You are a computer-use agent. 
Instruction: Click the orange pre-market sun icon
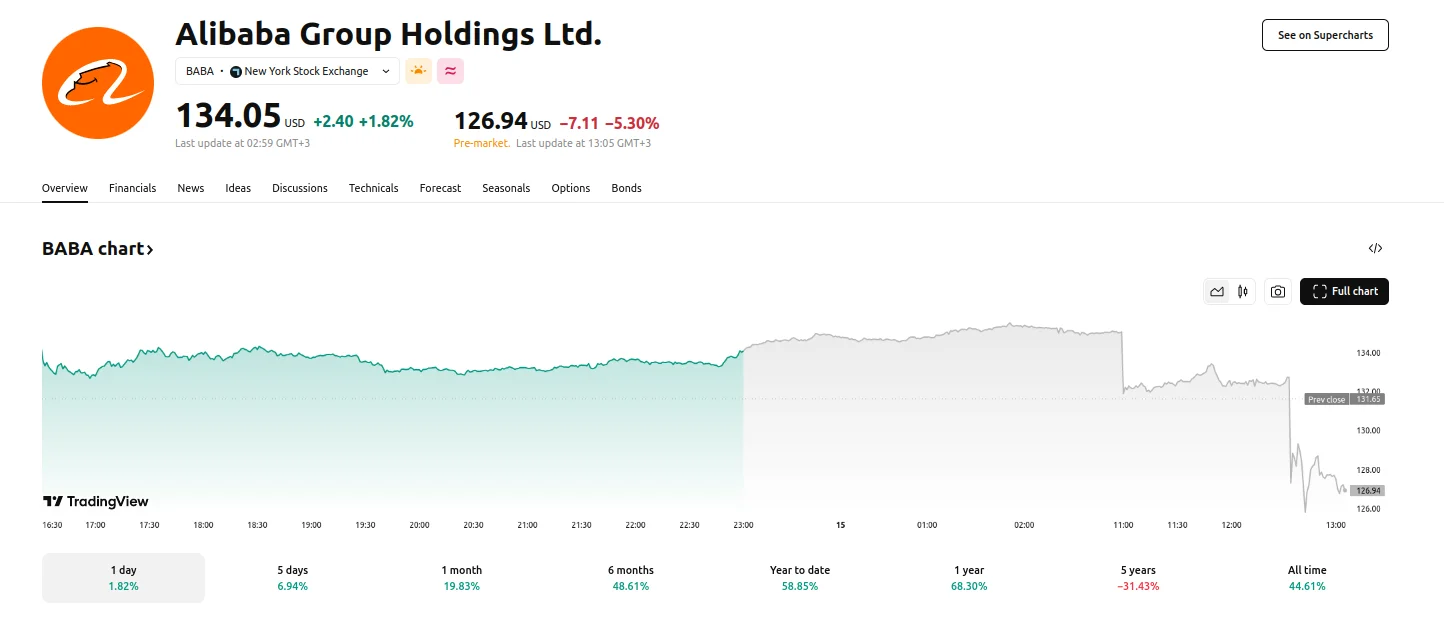(x=418, y=71)
